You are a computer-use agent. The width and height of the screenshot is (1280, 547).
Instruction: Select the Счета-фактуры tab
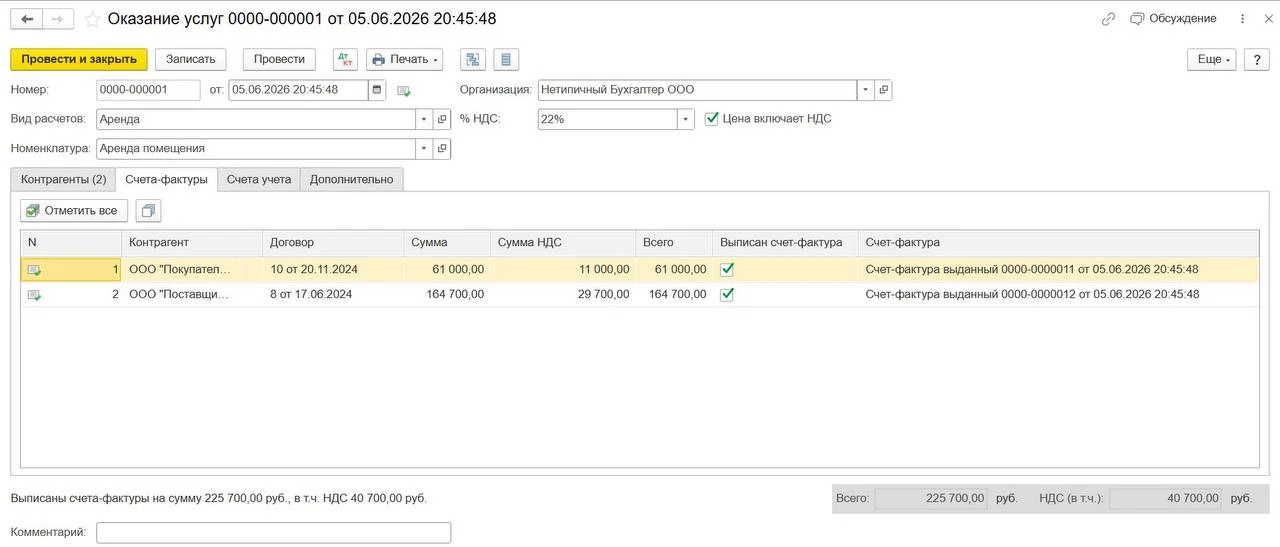166,180
